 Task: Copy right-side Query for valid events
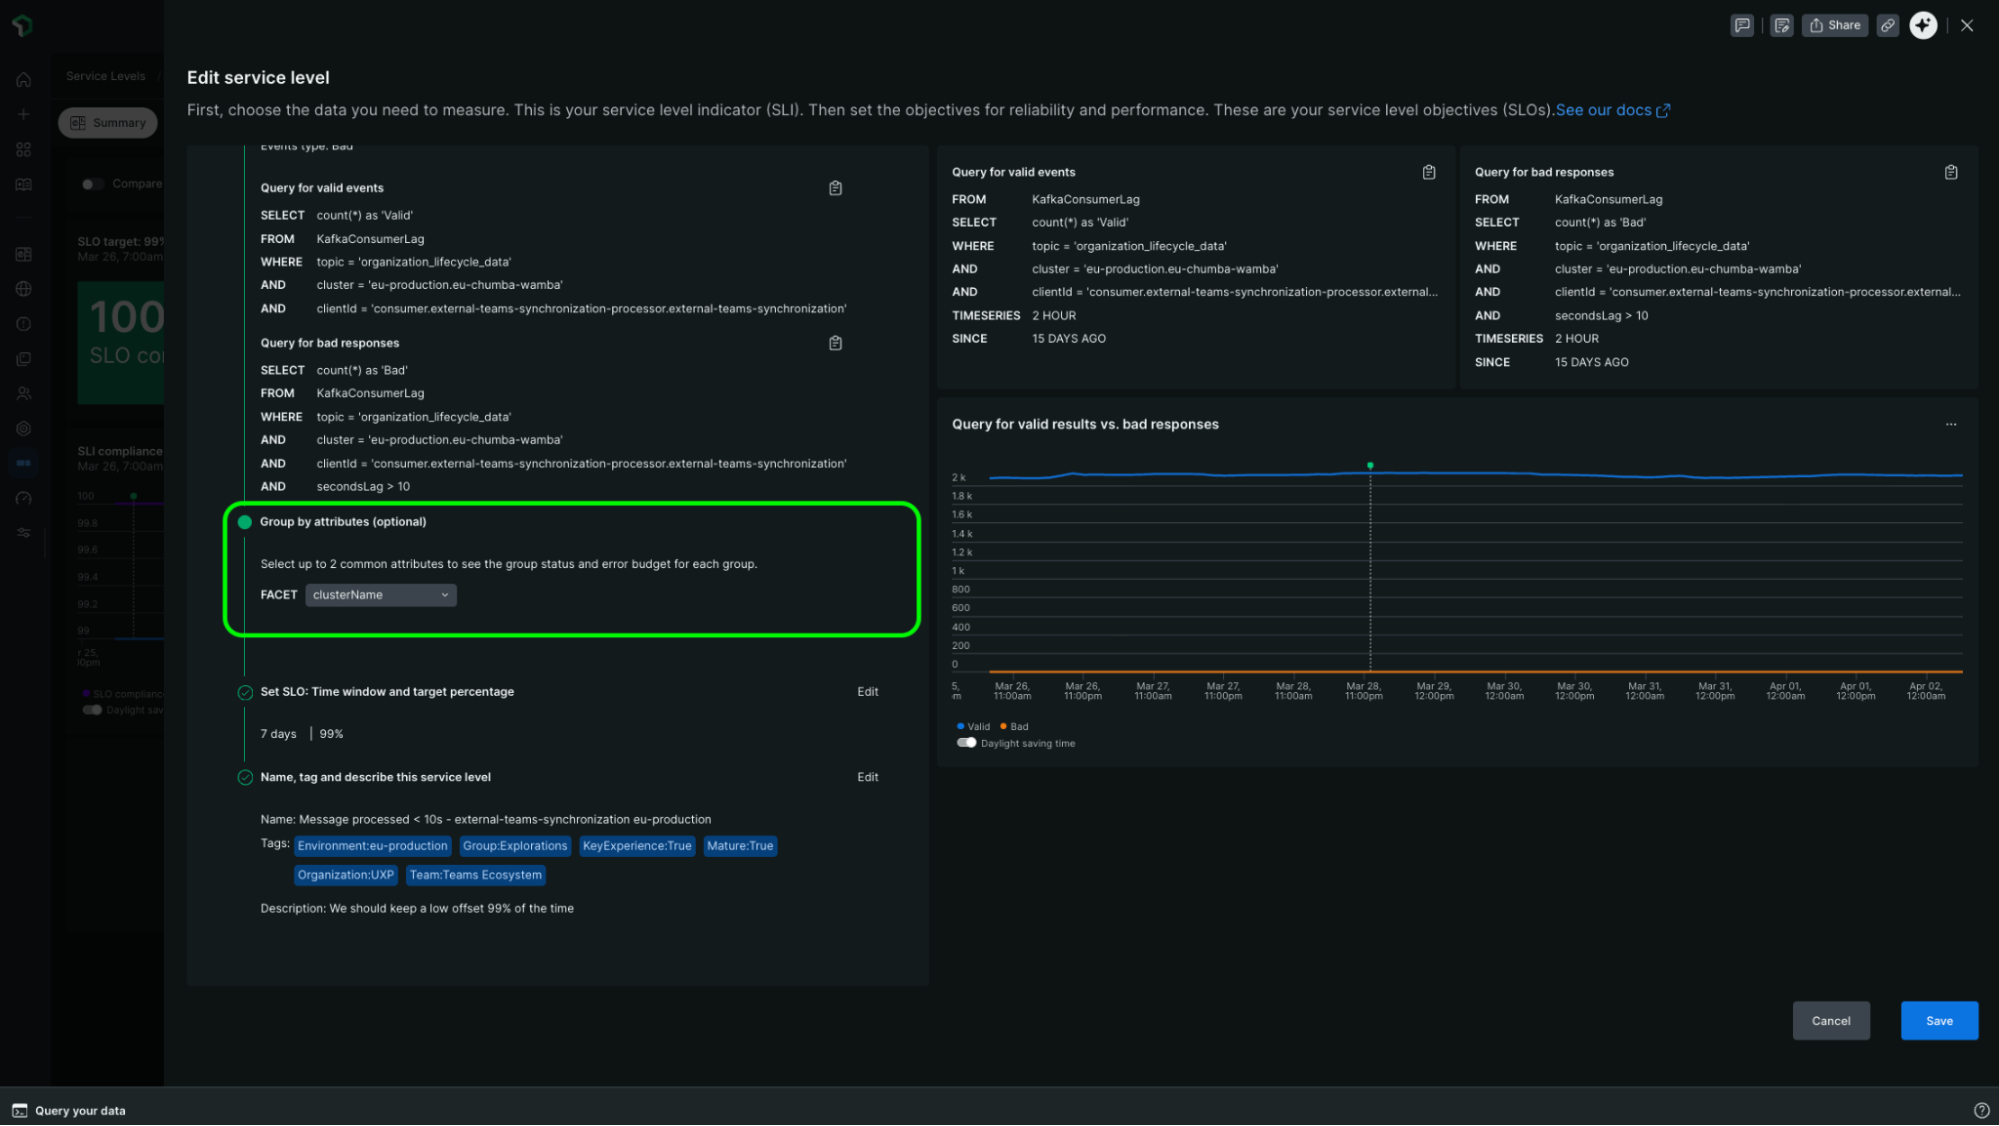(1429, 173)
